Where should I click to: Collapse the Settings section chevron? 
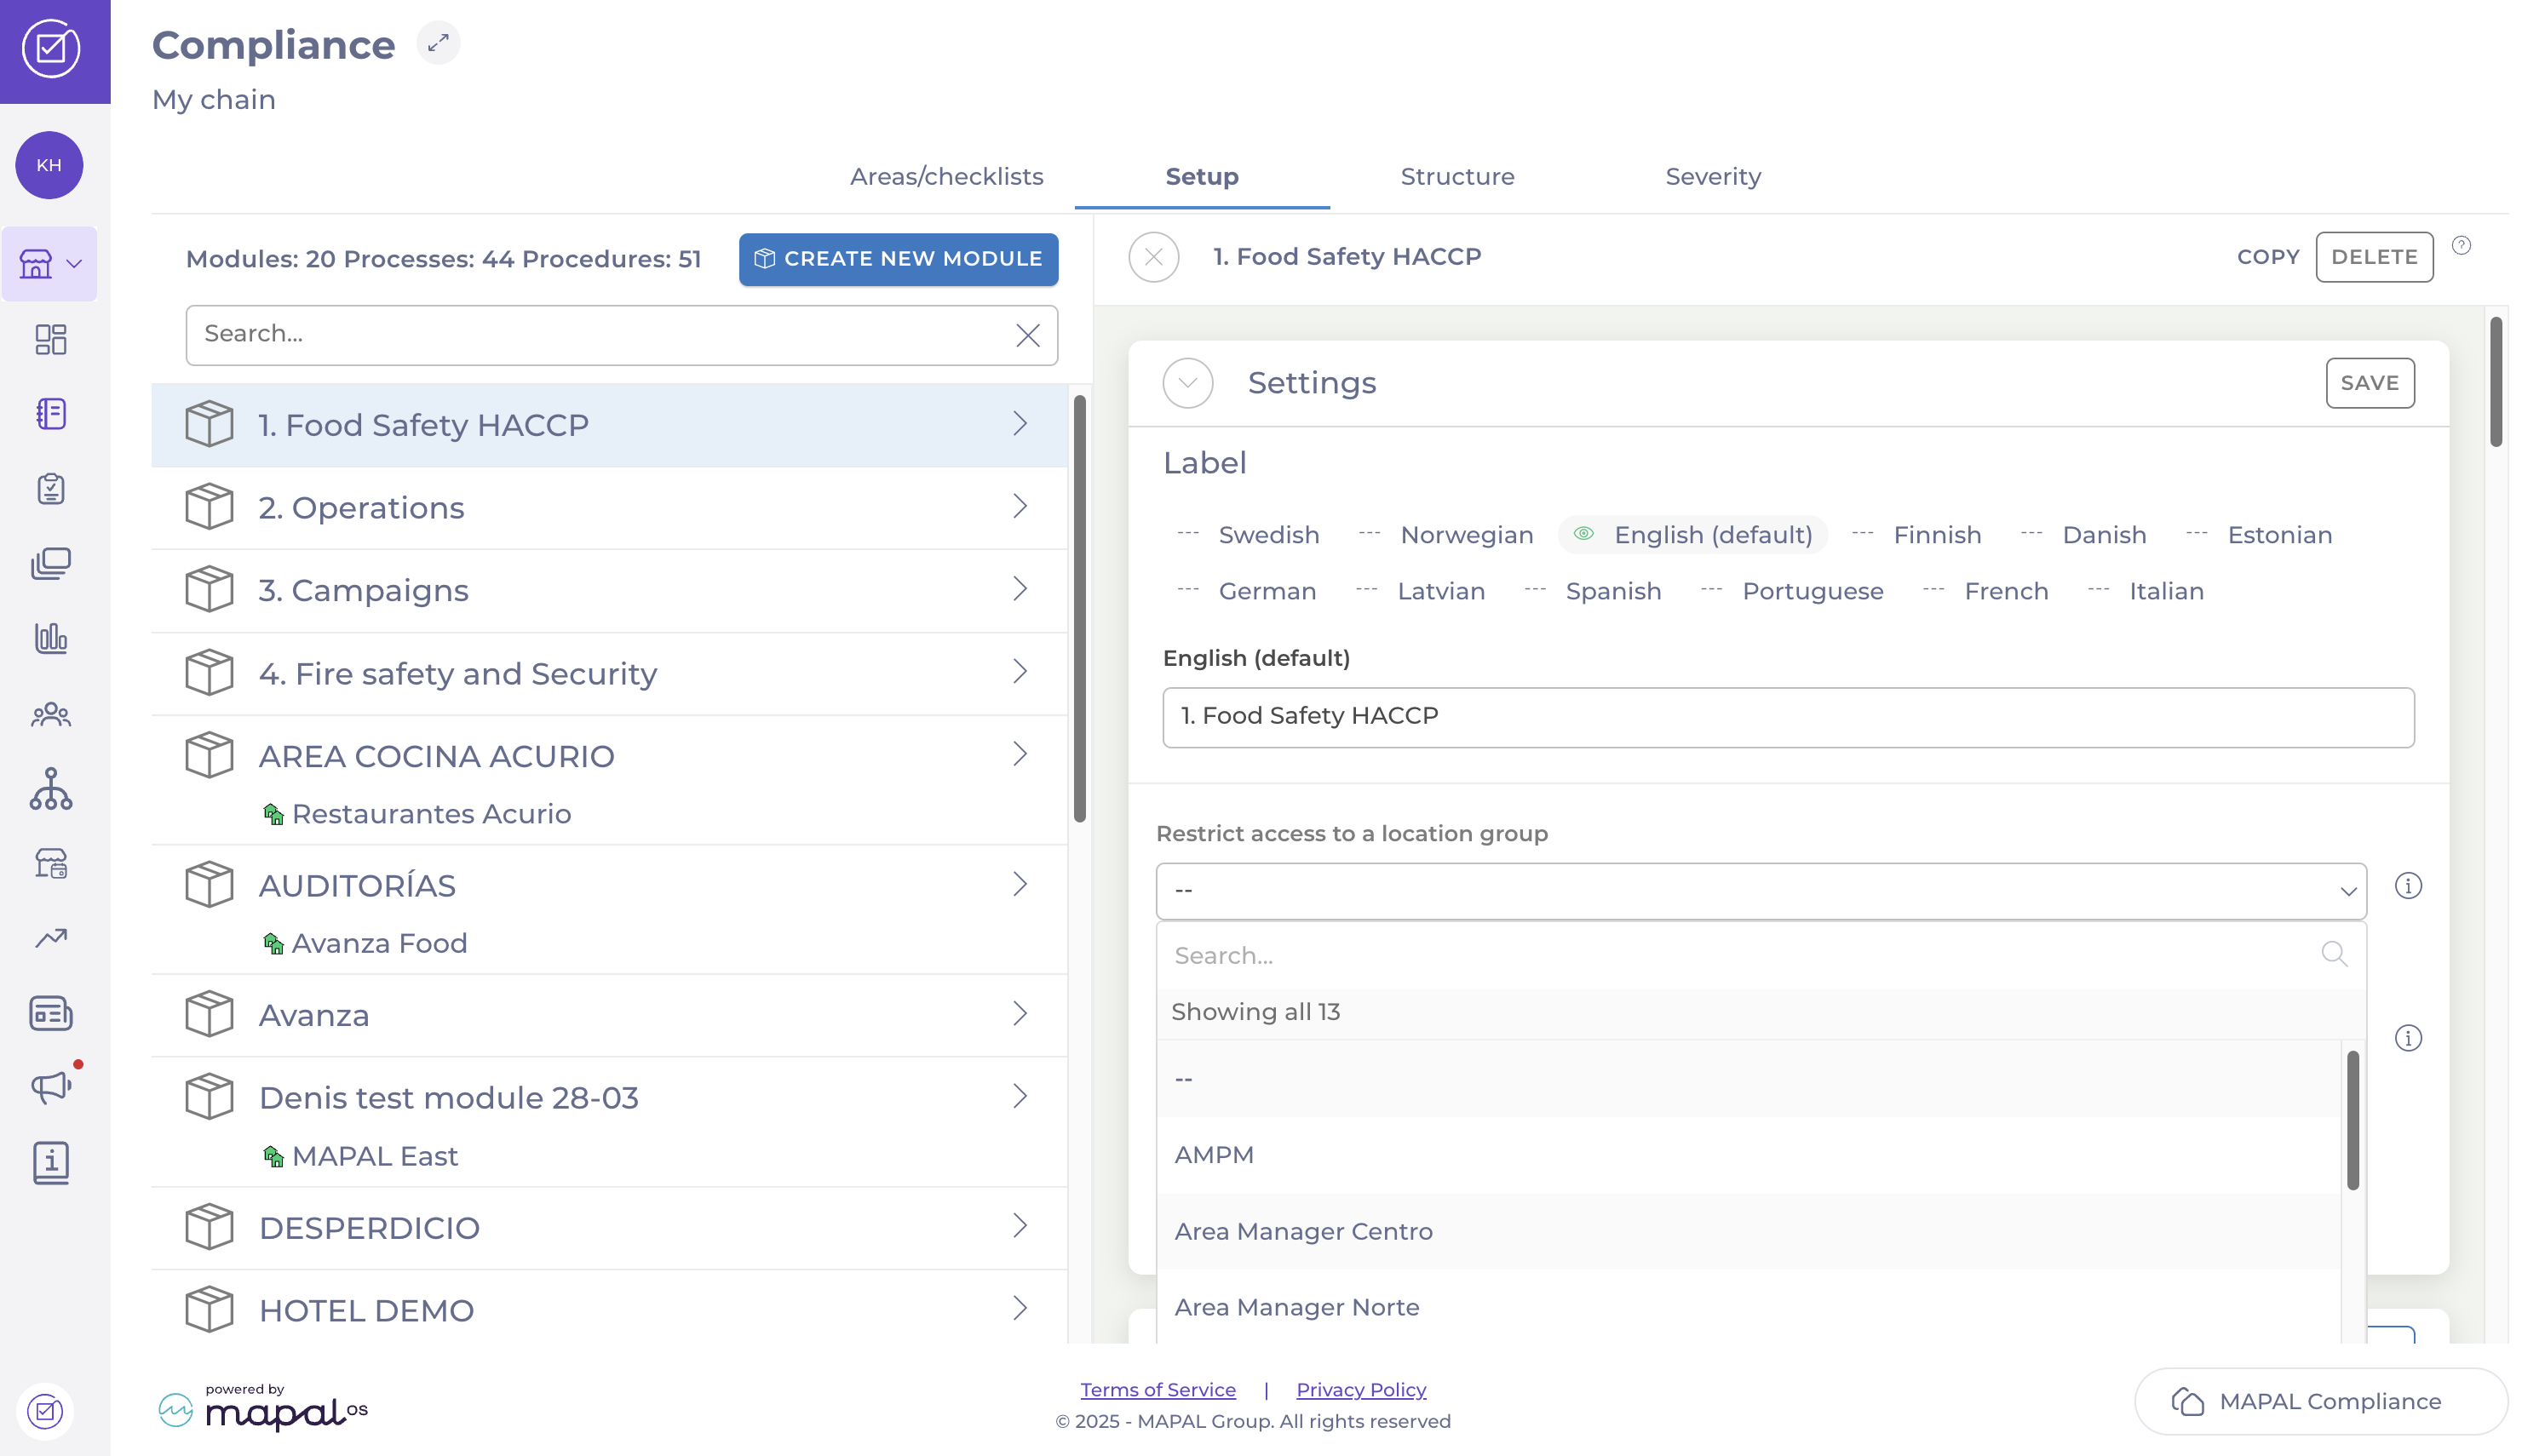pyautogui.click(x=1187, y=383)
